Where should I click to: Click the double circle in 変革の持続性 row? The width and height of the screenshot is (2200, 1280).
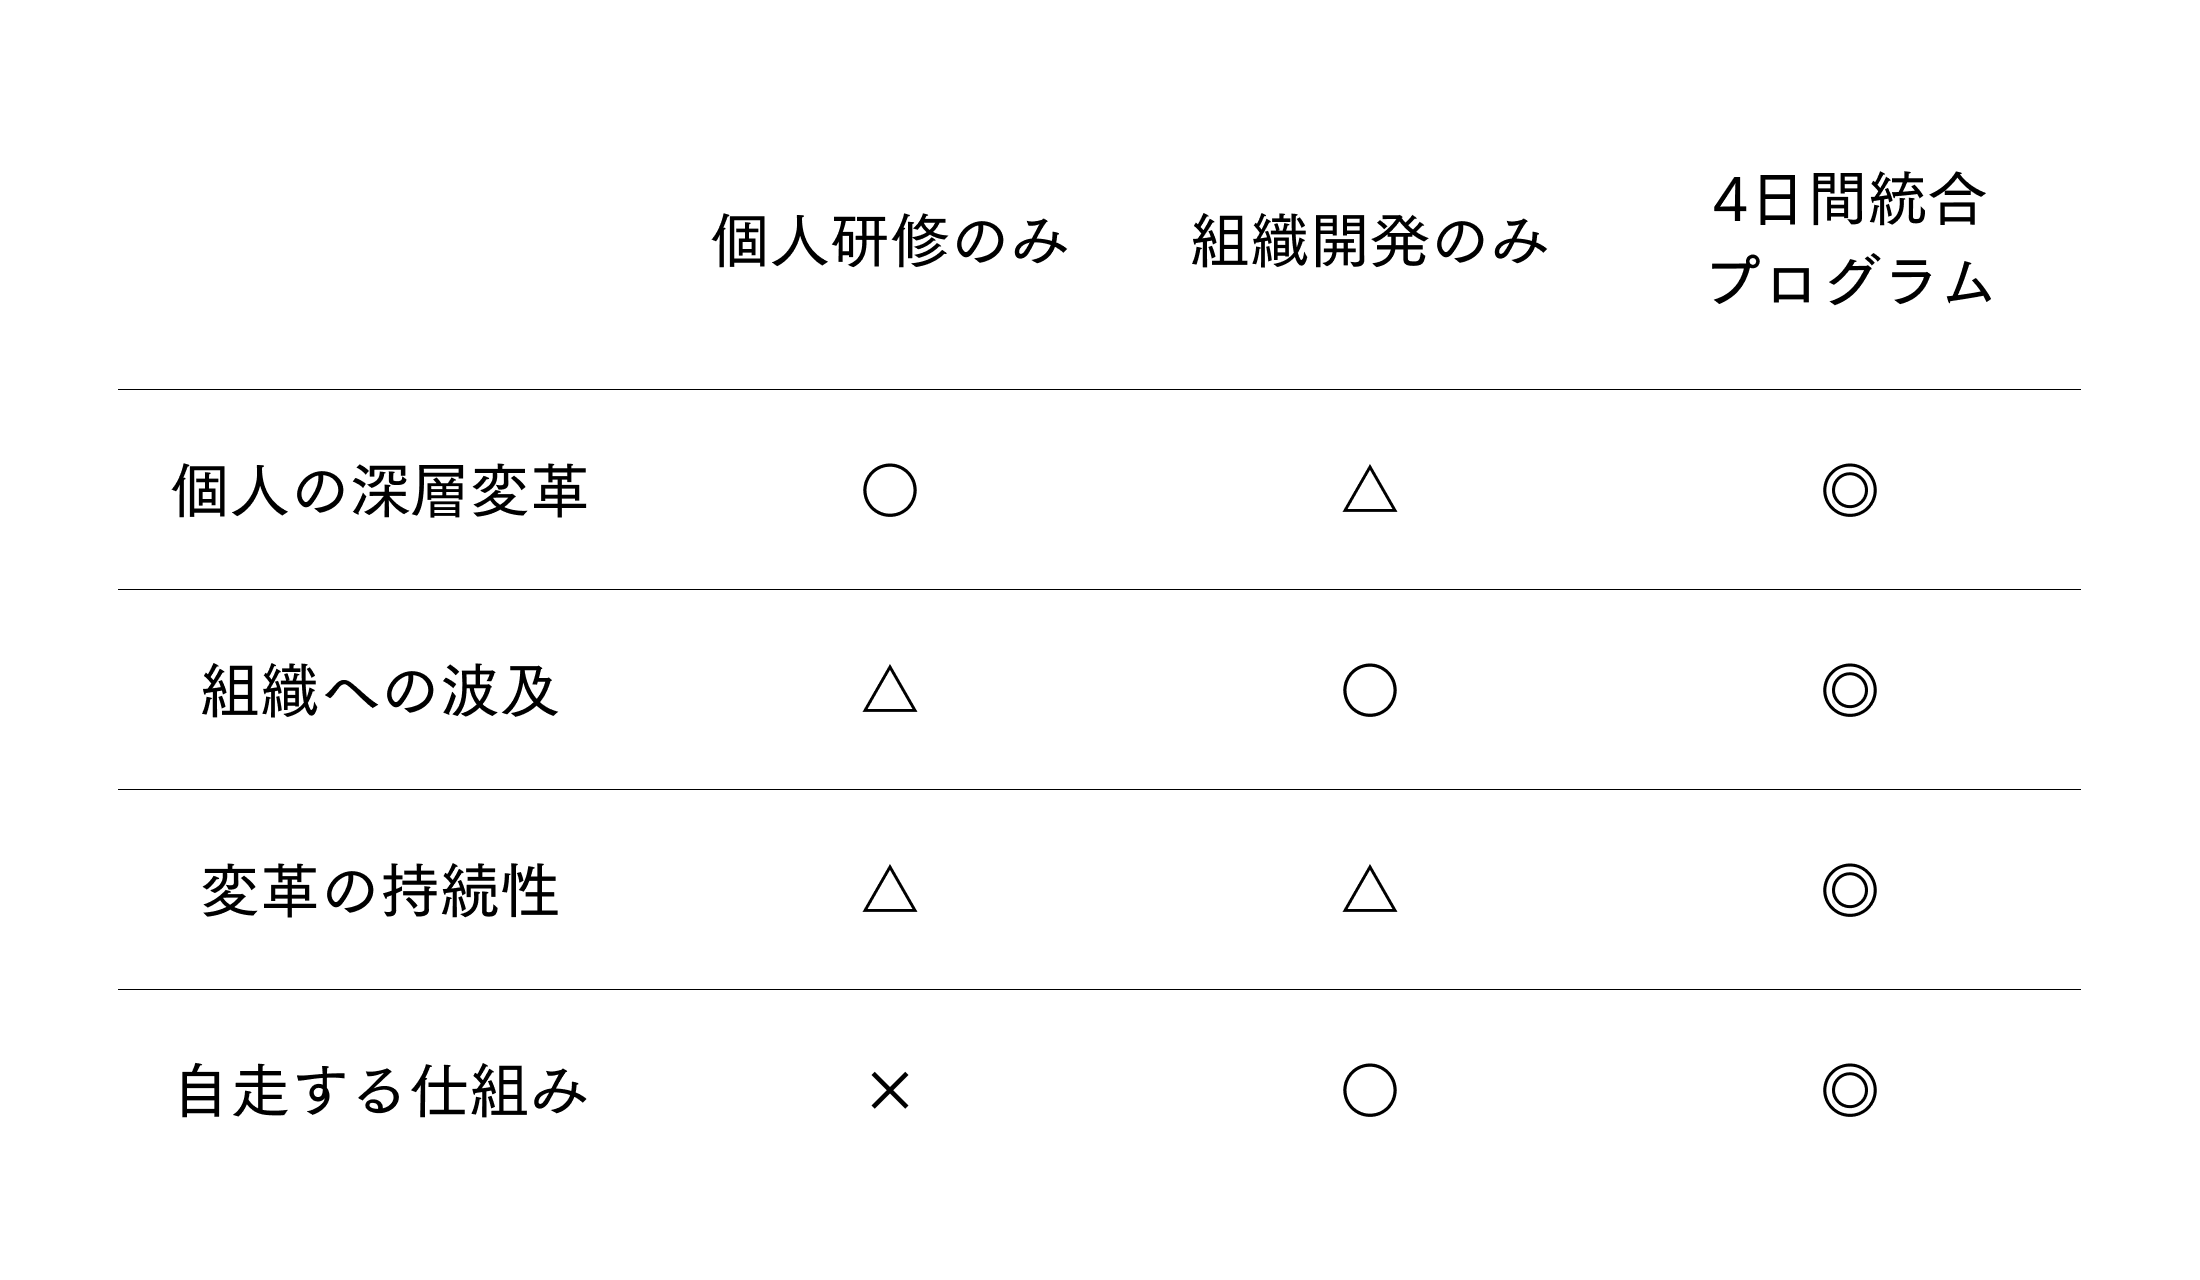click(1849, 890)
